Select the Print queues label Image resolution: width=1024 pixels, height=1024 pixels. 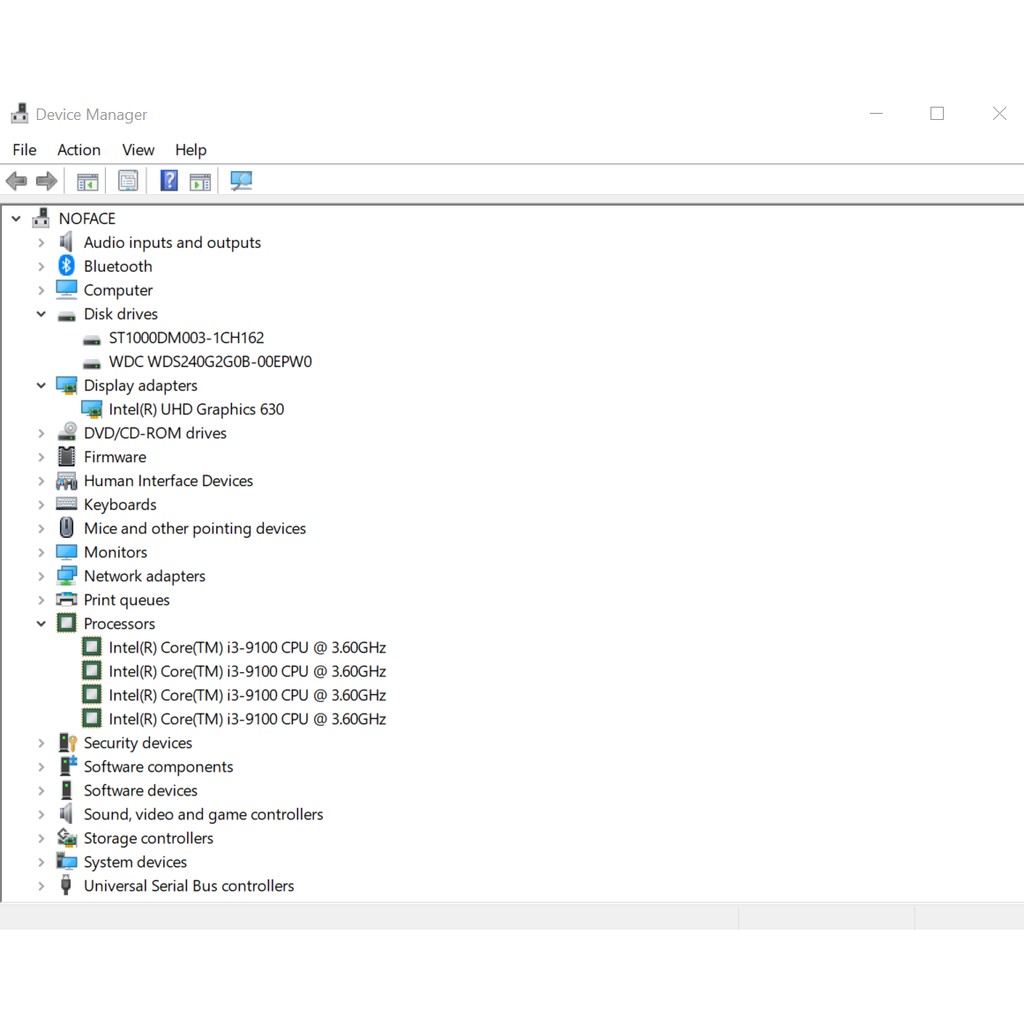coord(127,600)
